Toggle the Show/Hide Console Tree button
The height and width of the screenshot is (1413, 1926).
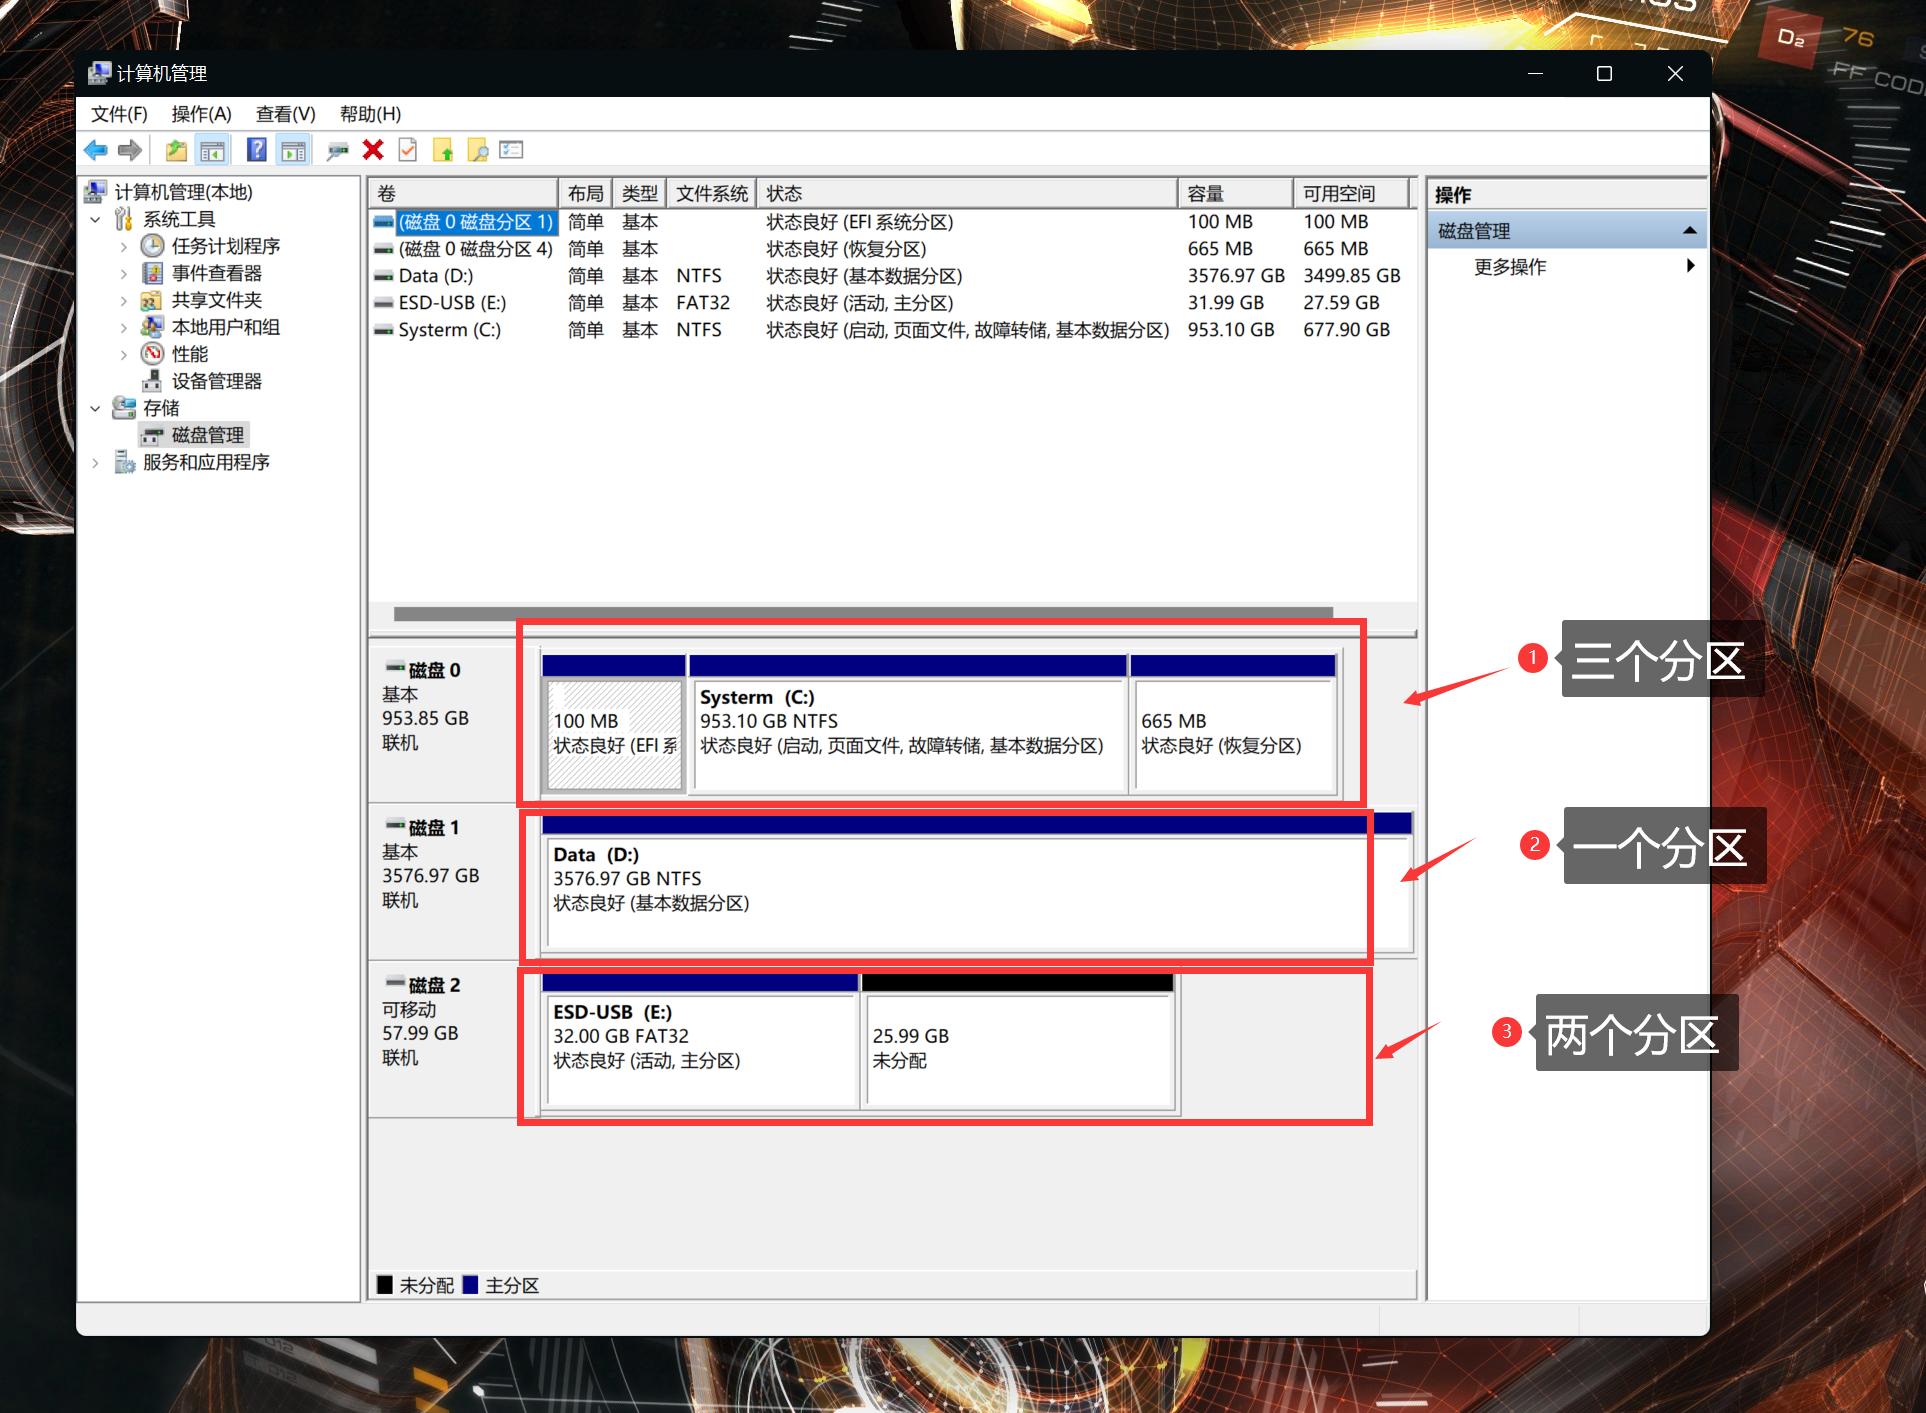[212, 150]
